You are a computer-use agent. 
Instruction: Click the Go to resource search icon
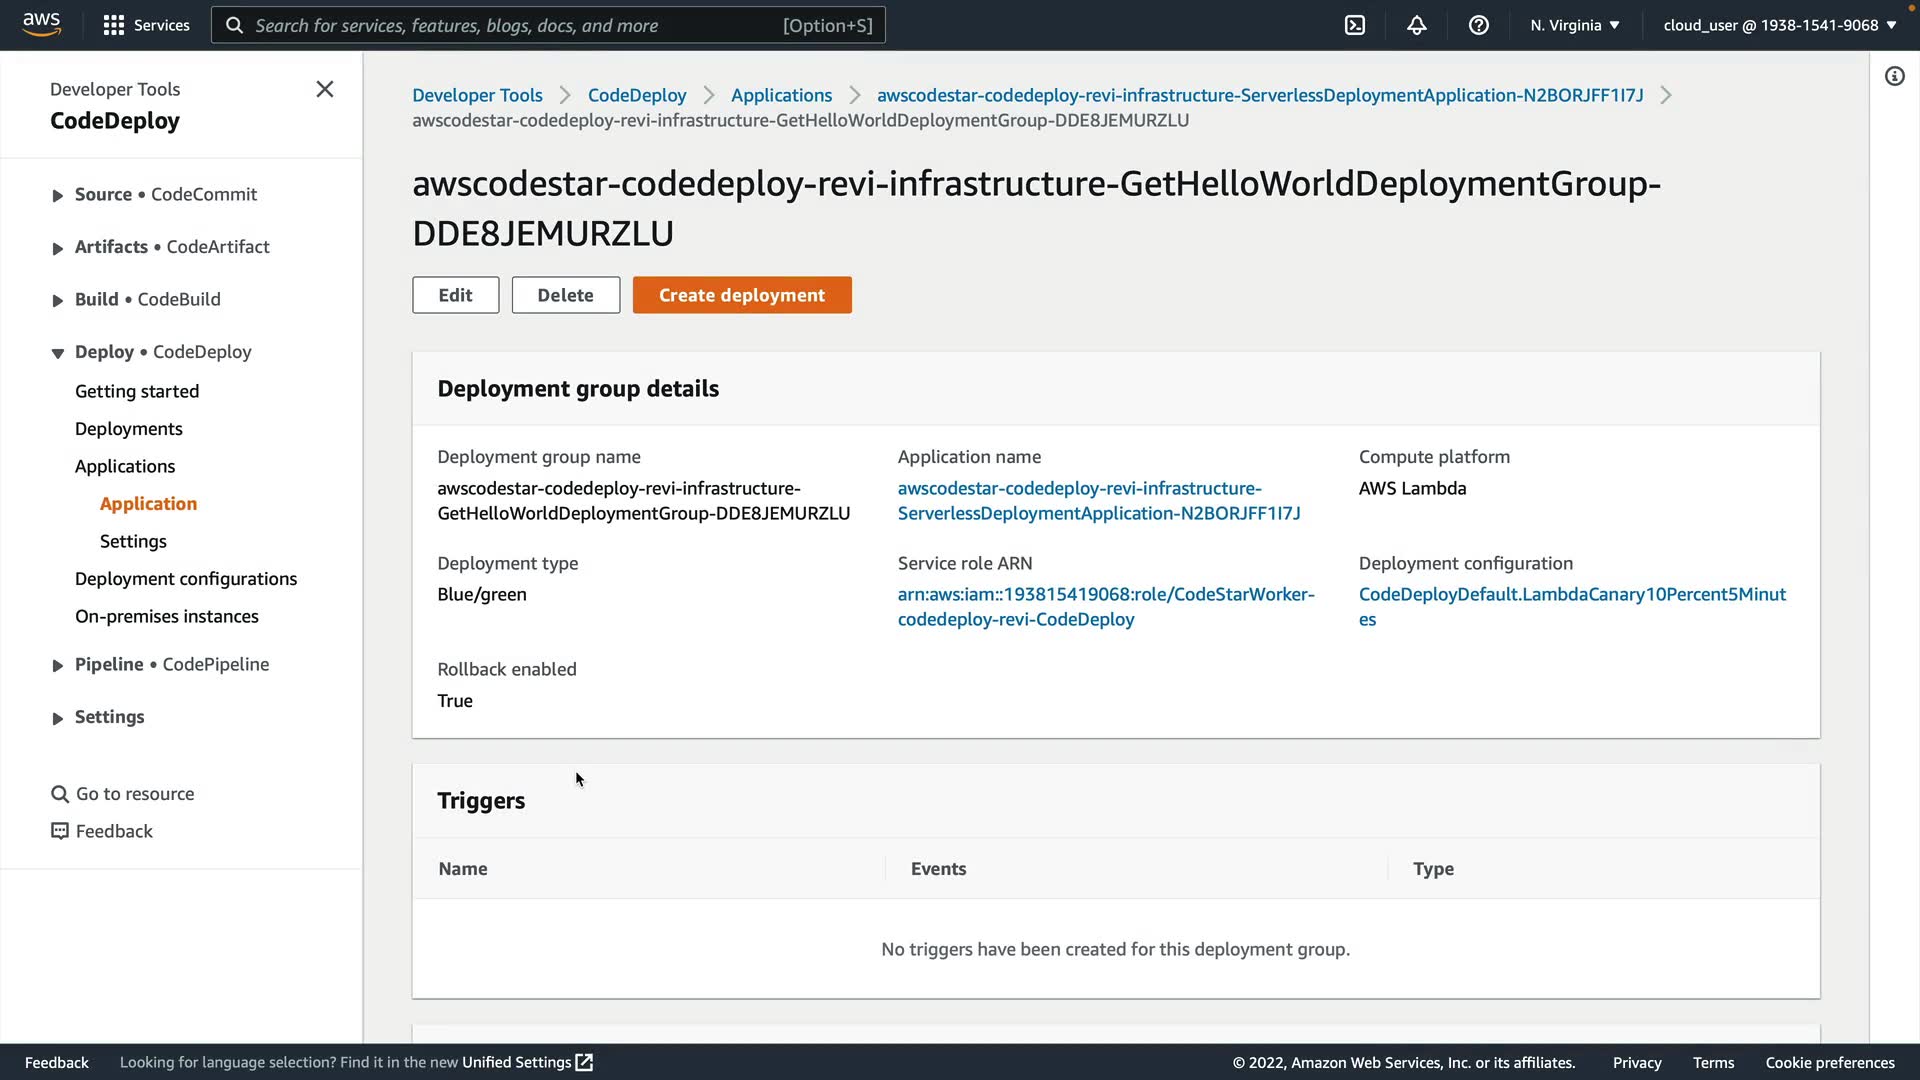[60, 794]
